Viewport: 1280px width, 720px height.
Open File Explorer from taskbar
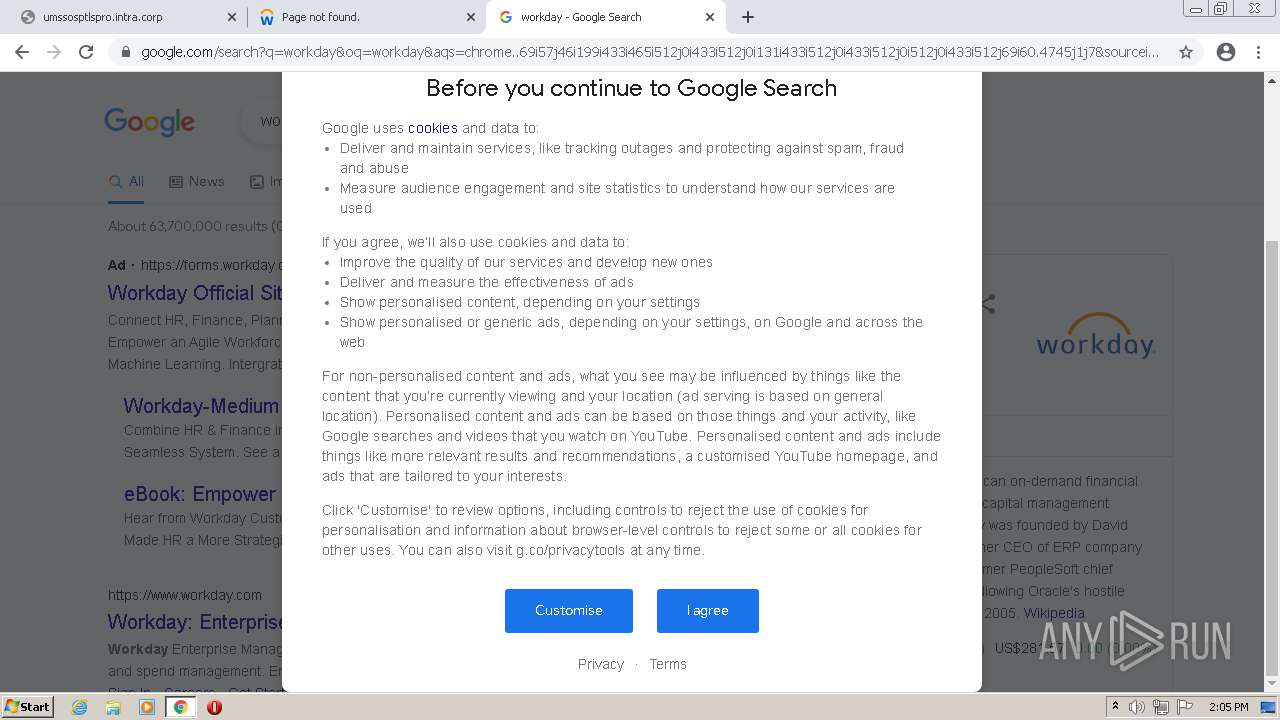[113, 707]
